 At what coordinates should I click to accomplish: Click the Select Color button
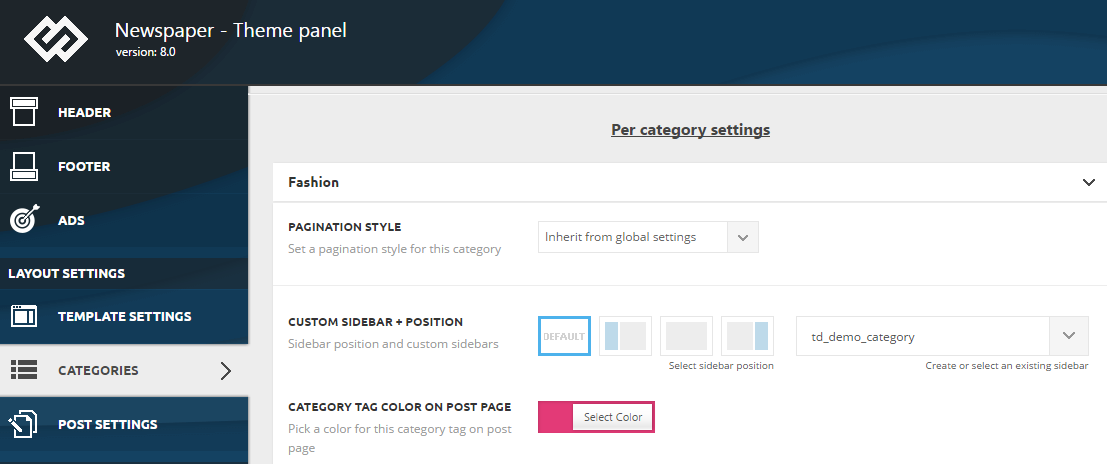(x=613, y=417)
